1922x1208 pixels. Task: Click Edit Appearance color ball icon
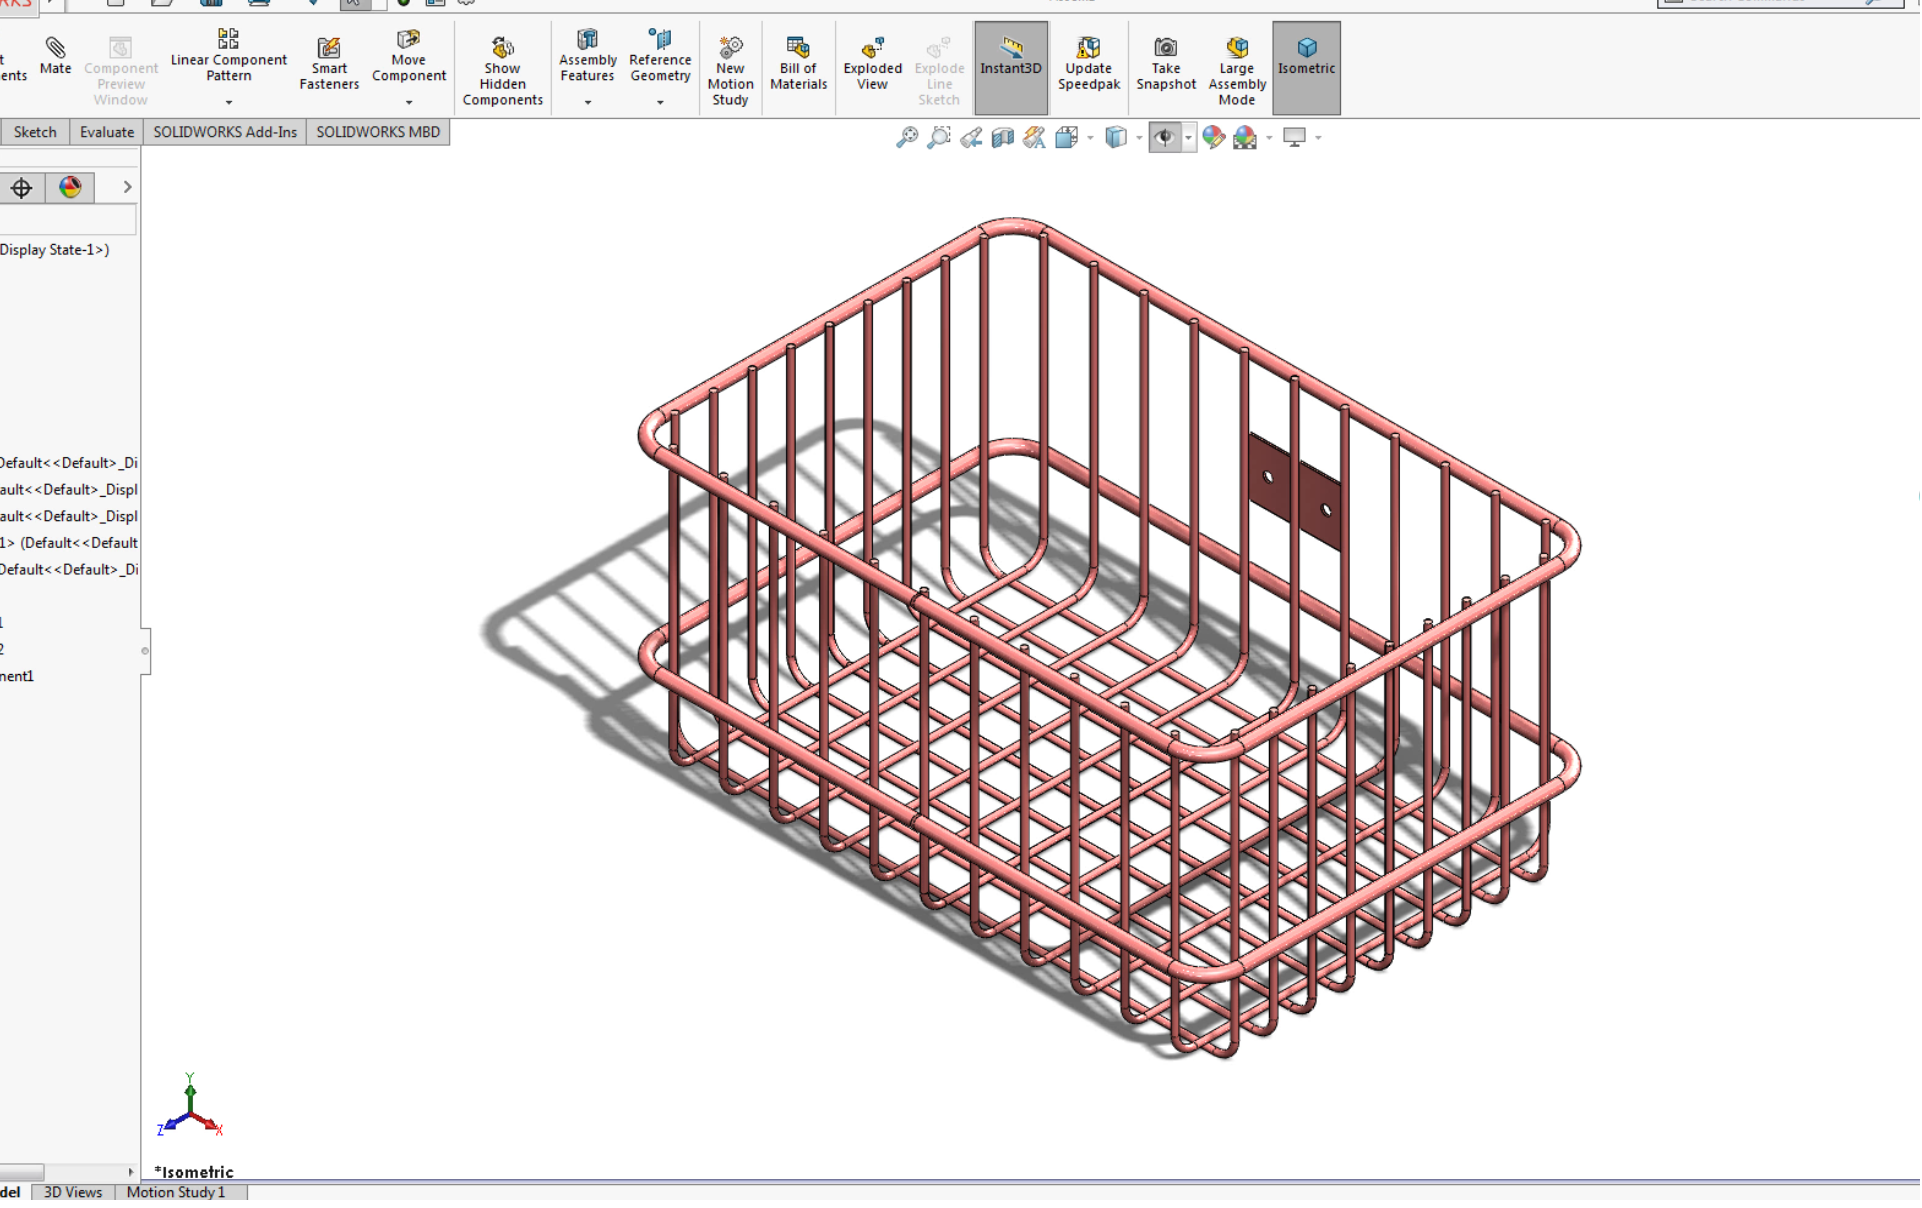1213,137
